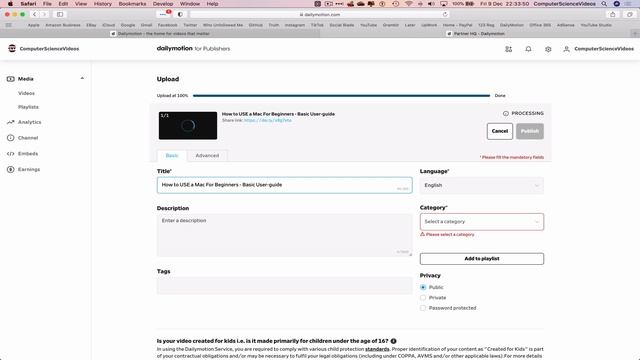Click the privacy shield icon beside address bar
This screenshot has width=640, height=360.
tap(180, 14)
